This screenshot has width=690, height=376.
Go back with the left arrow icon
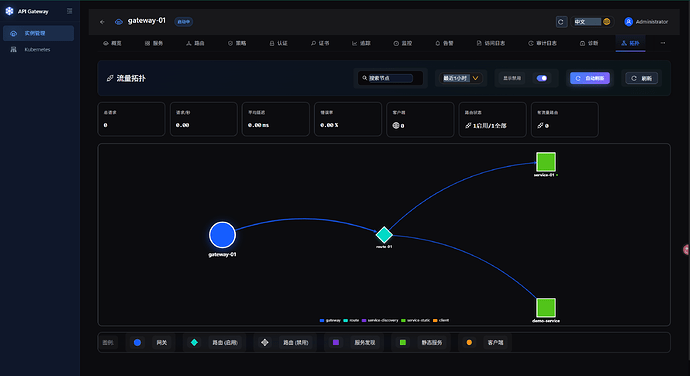(x=102, y=22)
